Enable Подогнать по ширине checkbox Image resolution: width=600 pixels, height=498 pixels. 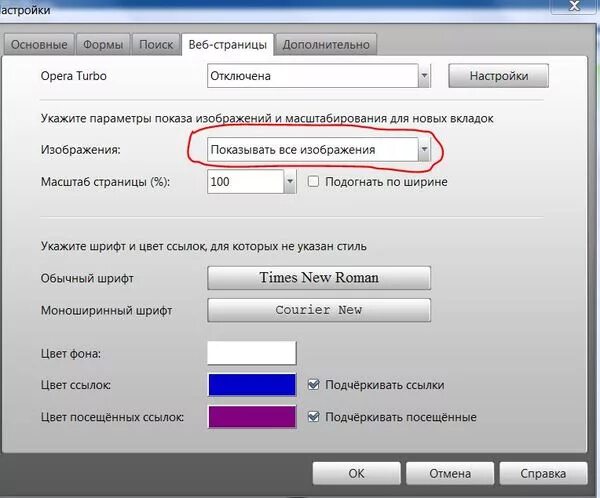313,181
